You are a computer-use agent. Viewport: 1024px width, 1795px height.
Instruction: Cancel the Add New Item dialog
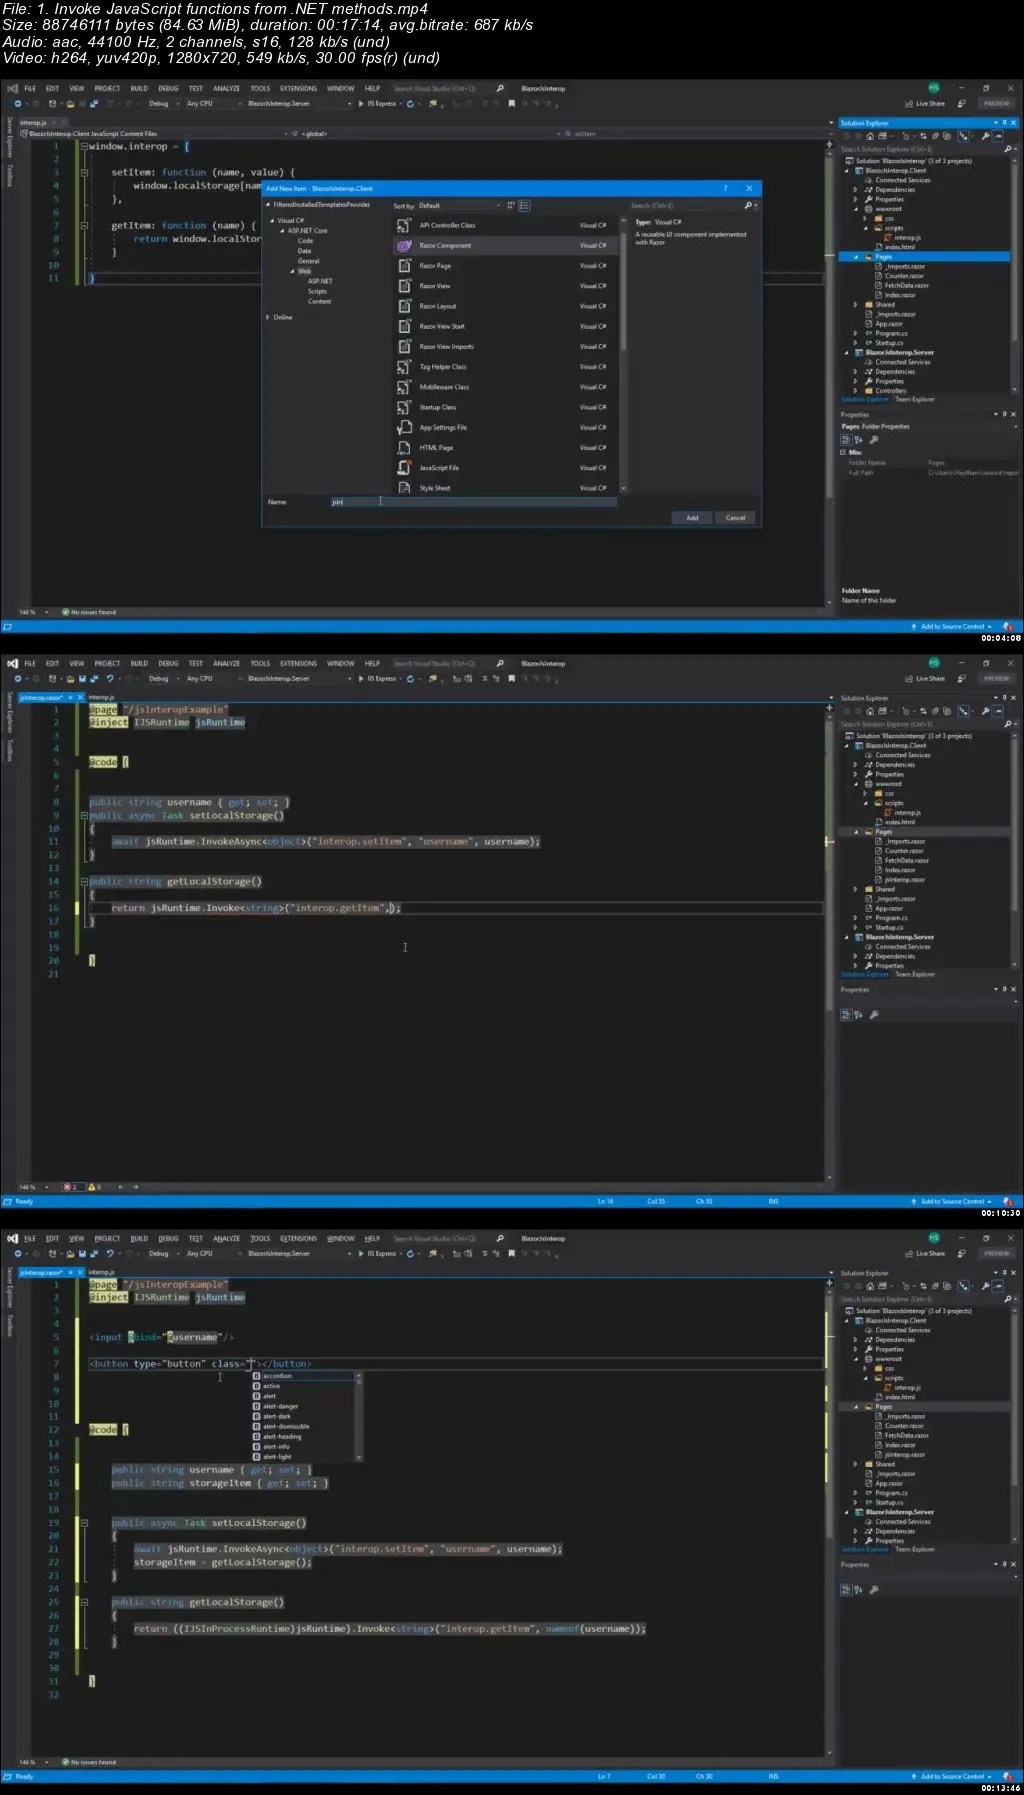[x=735, y=518]
